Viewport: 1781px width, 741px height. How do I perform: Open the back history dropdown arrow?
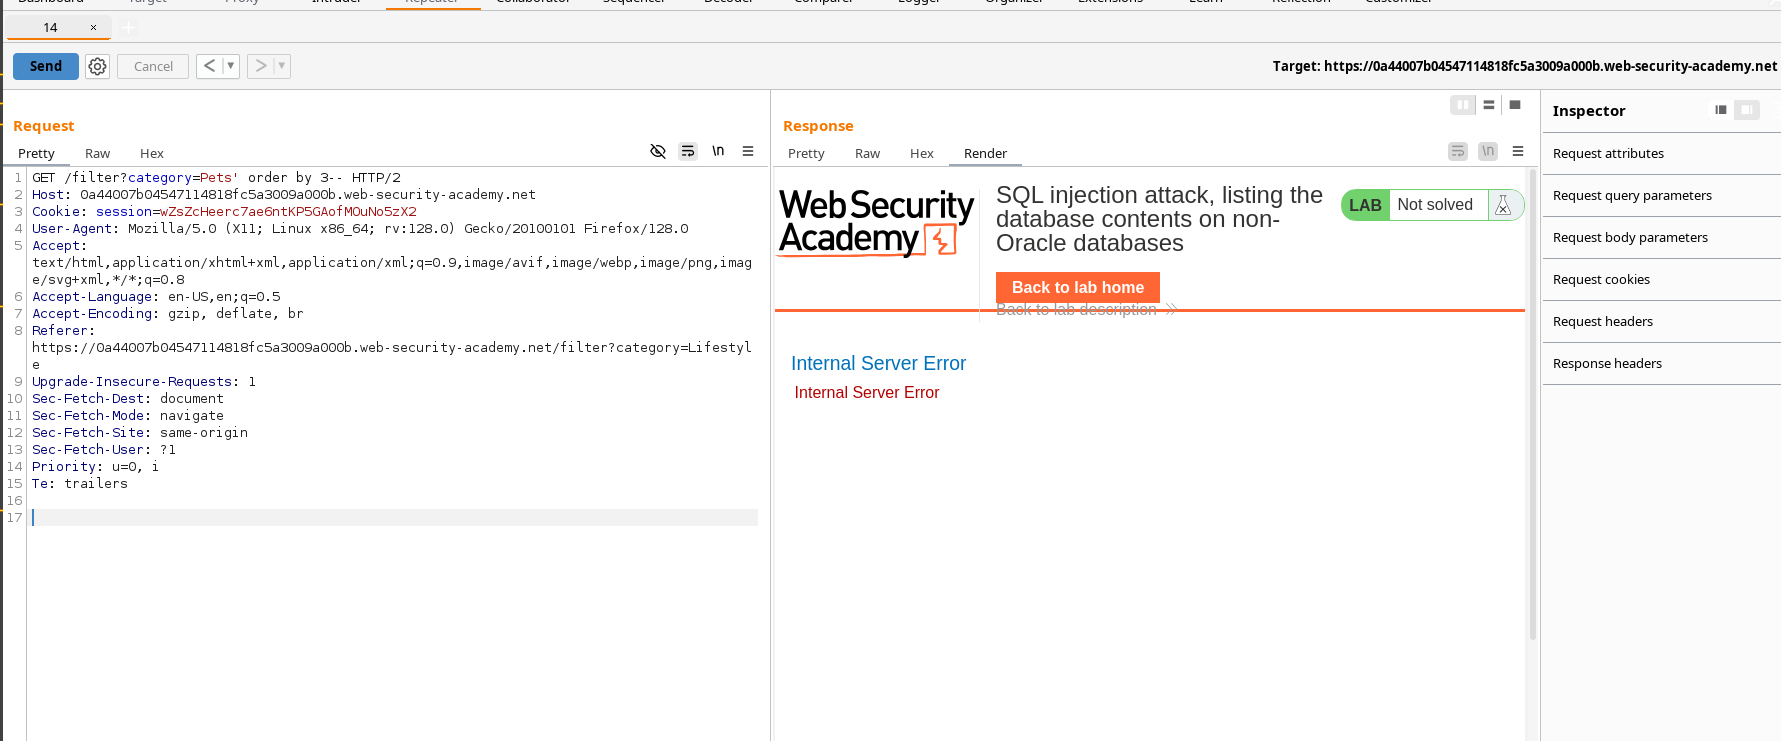pyautogui.click(x=231, y=66)
